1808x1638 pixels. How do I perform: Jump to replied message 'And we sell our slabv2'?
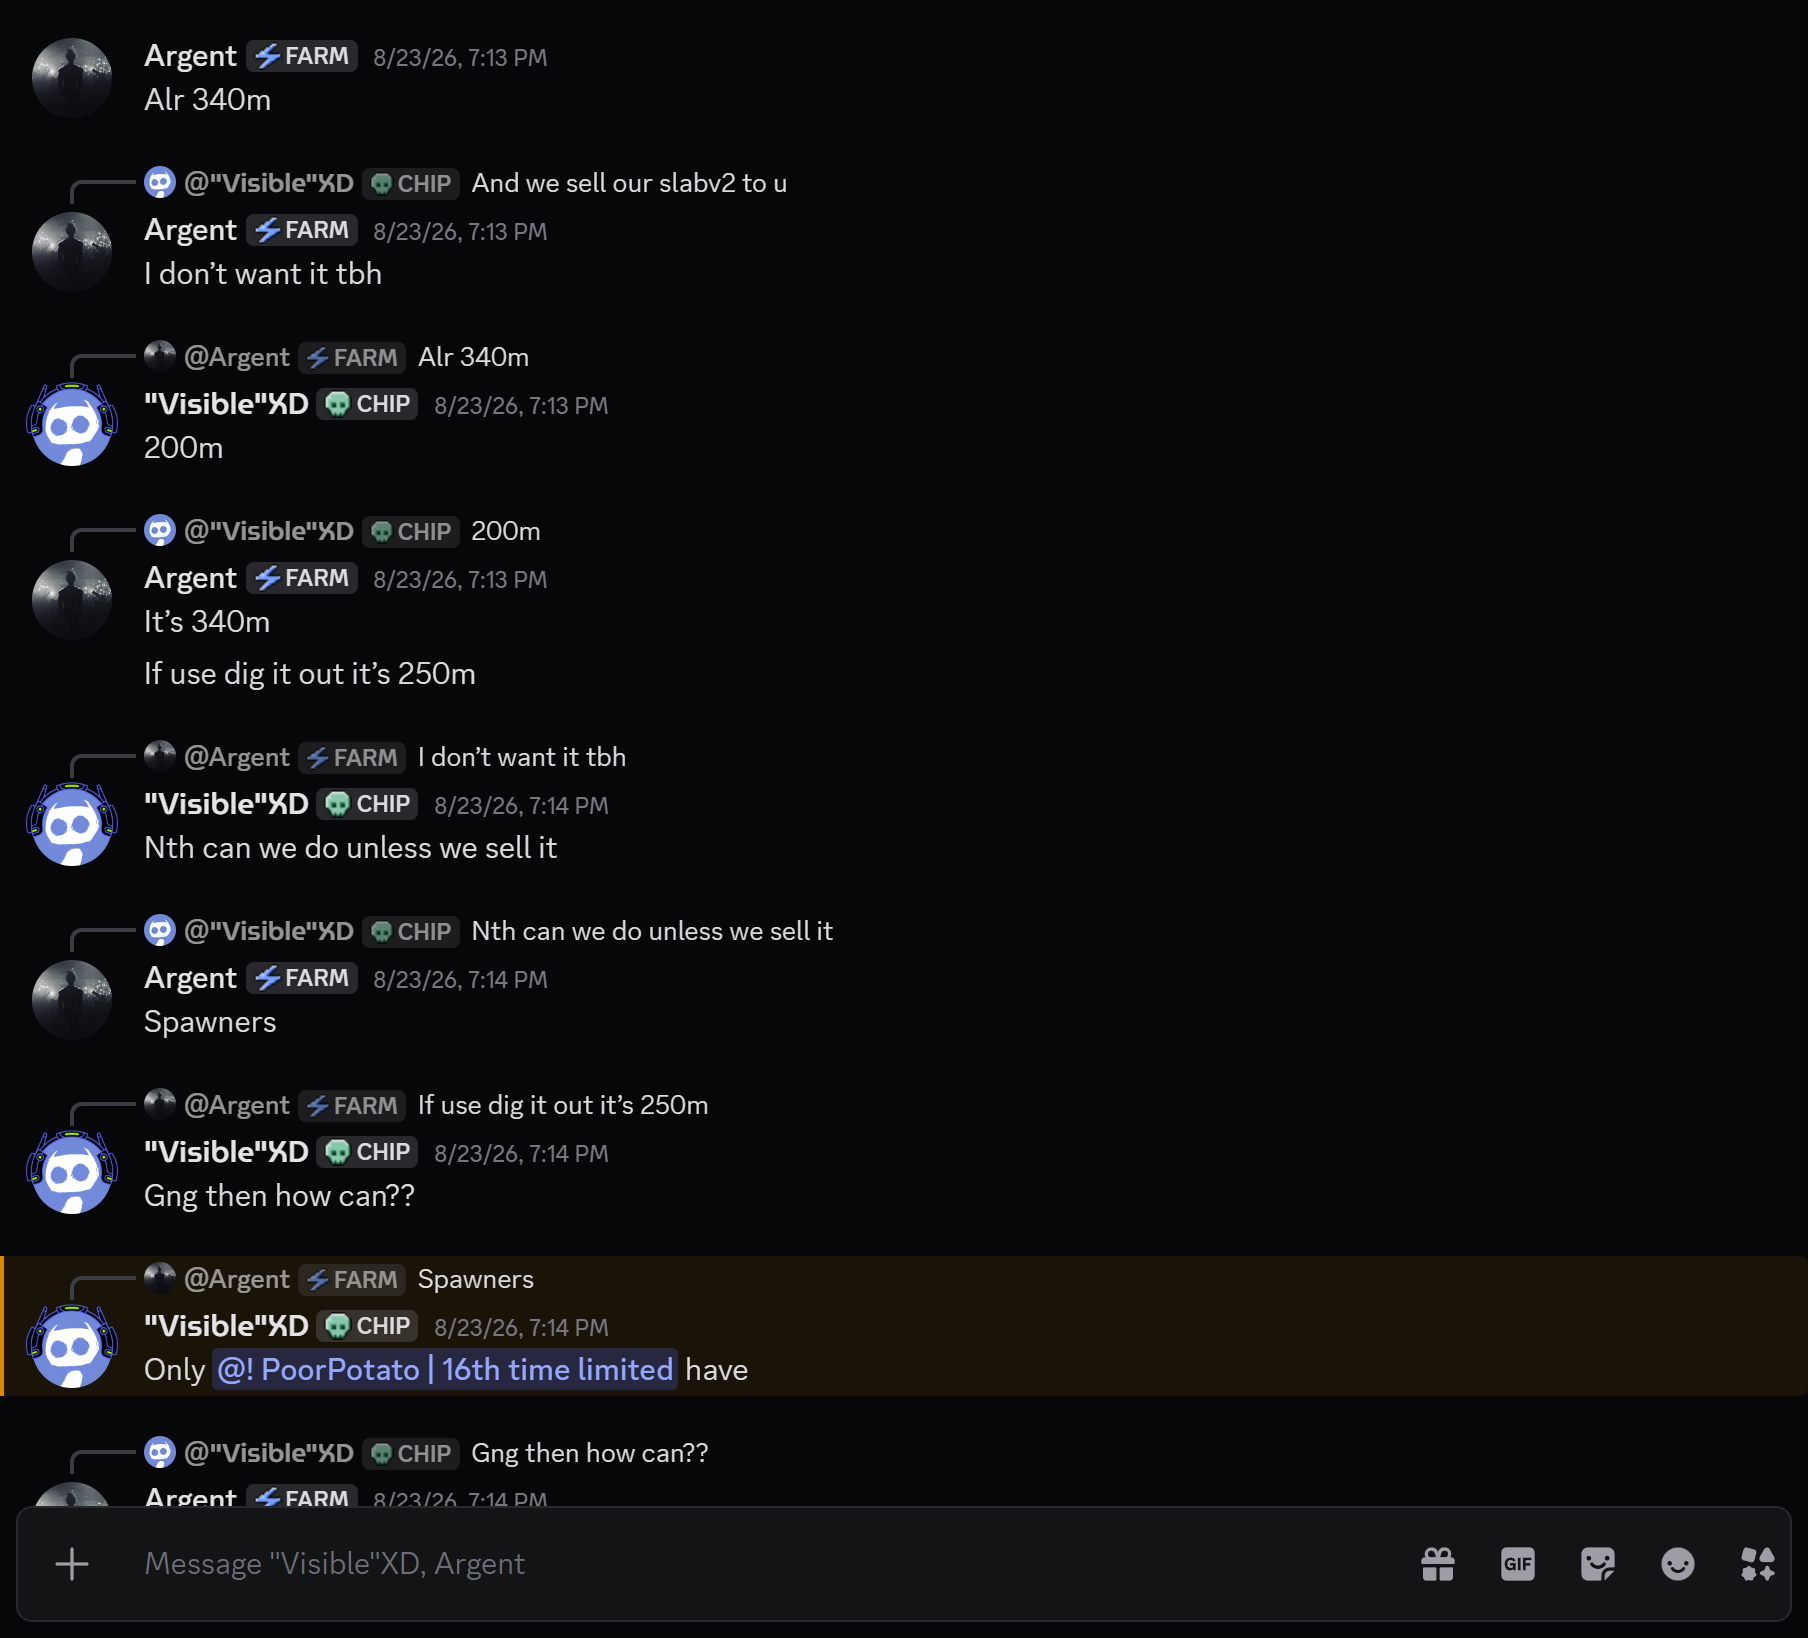[x=629, y=183]
